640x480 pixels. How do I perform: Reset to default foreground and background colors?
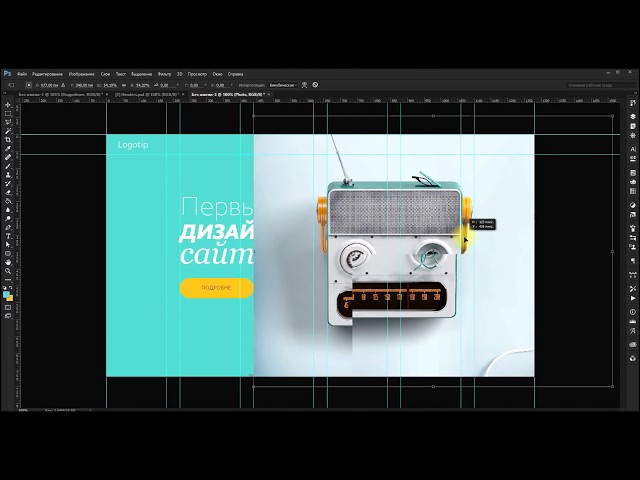(5, 288)
